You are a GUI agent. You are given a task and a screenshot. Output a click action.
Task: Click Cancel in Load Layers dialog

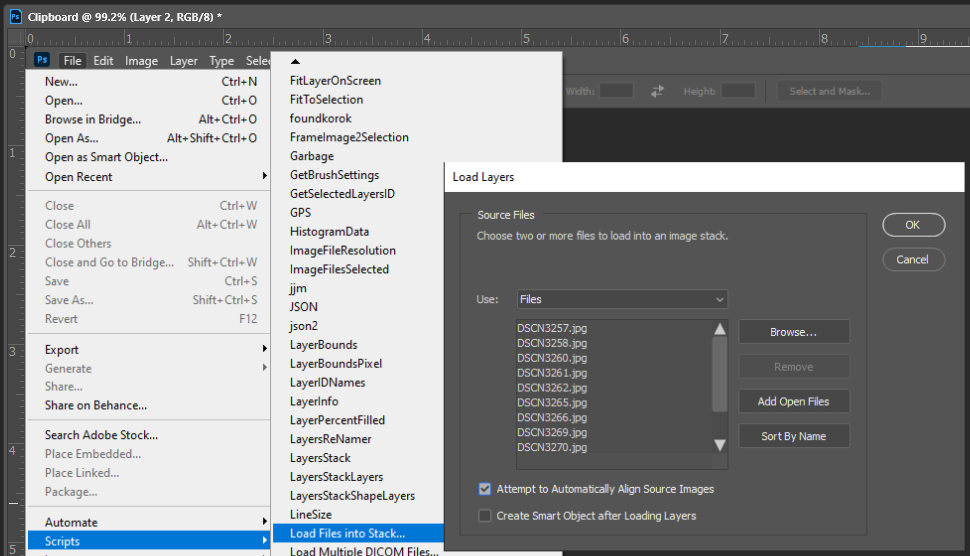point(913,260)
